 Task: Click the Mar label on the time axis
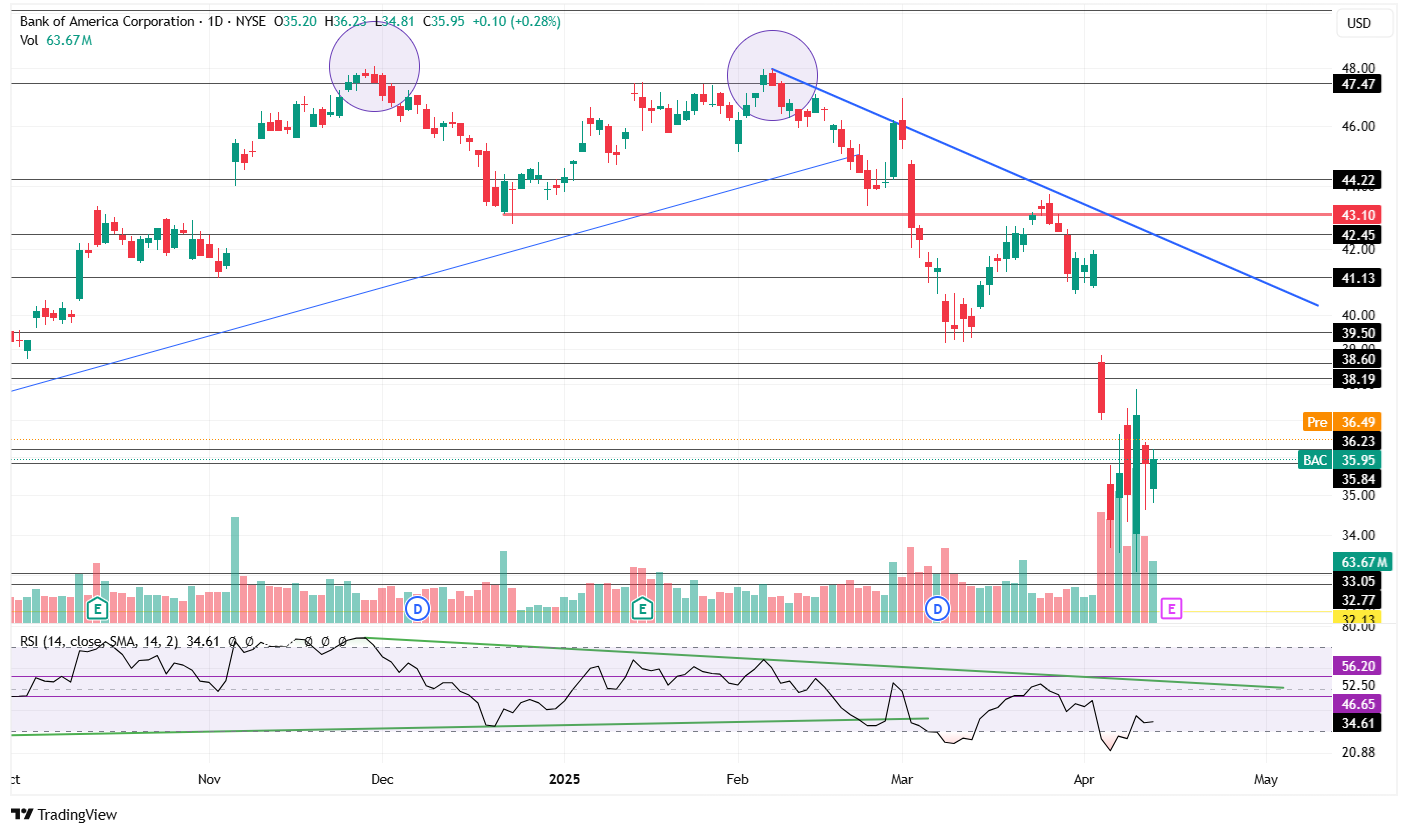(903, 777)
